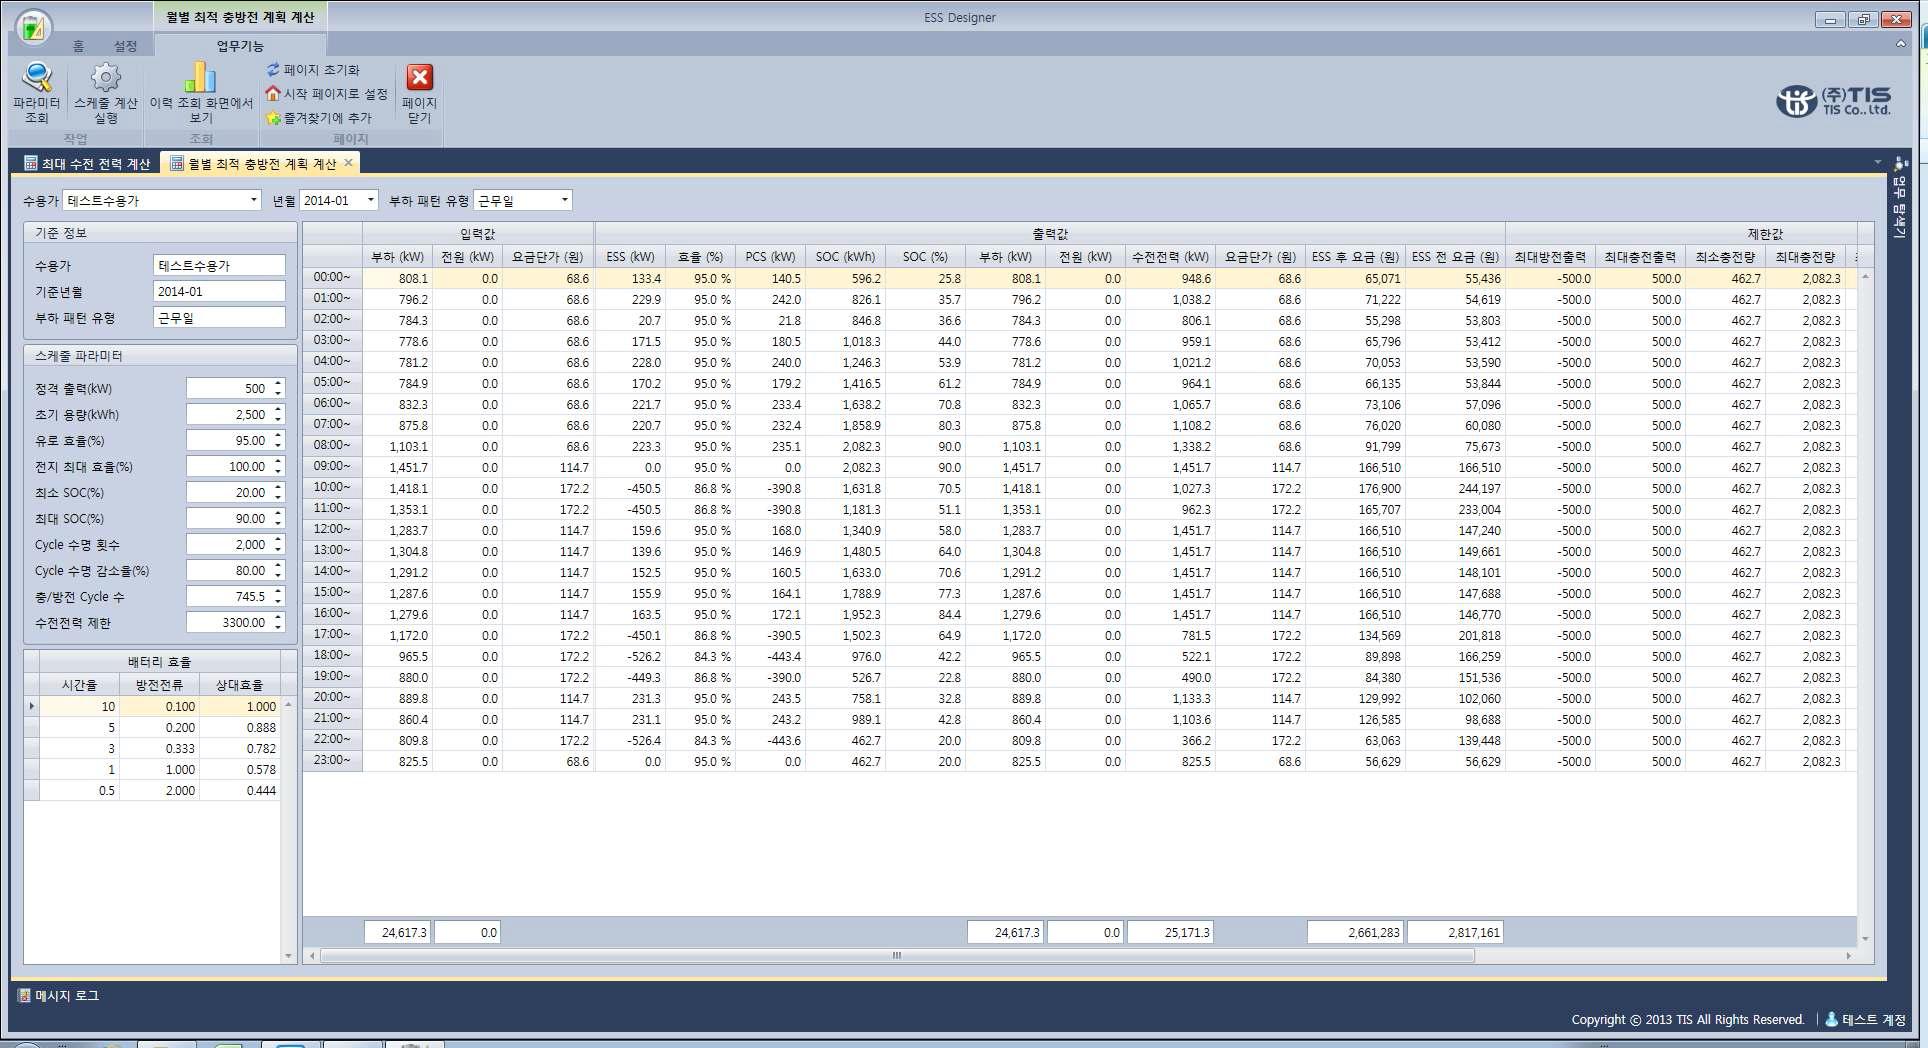Select the 업무기능 ribbon tab
Image resolution: width=1928 pixels, height=1048 pixels.
(x=240, y=46)
